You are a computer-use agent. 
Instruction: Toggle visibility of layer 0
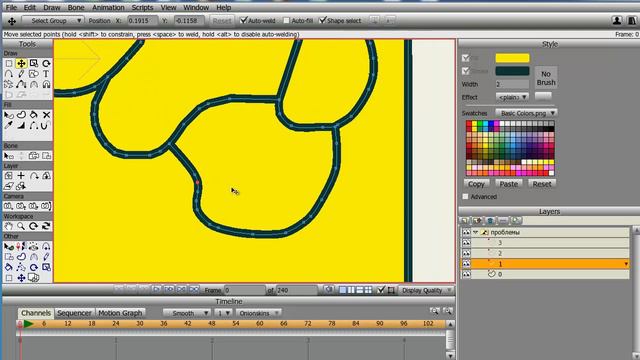point(466,274)
